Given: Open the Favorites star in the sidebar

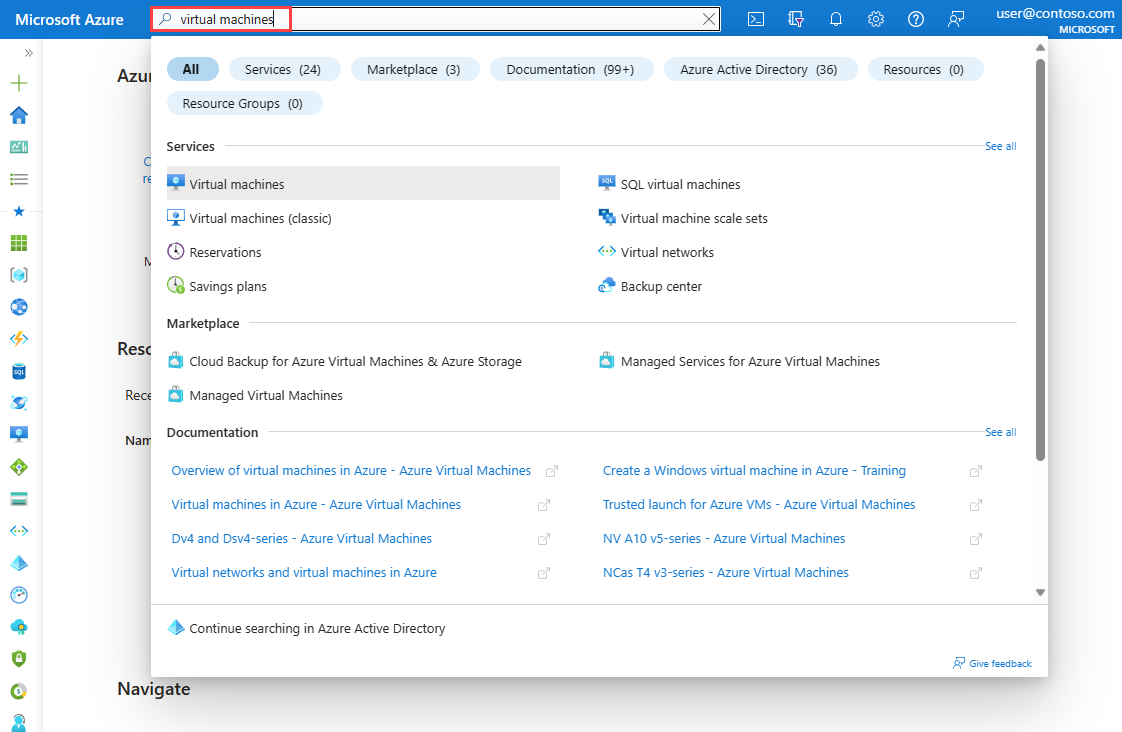Looking at the screenshot, I should pos(18,211).
